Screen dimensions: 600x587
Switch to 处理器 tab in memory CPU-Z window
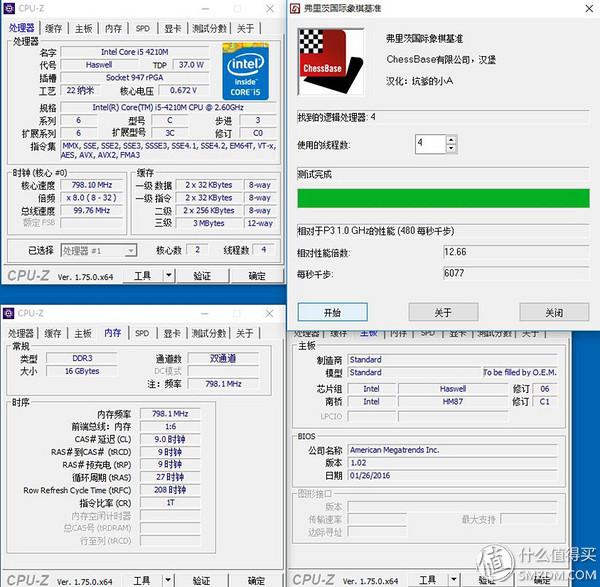pos(21,333)
